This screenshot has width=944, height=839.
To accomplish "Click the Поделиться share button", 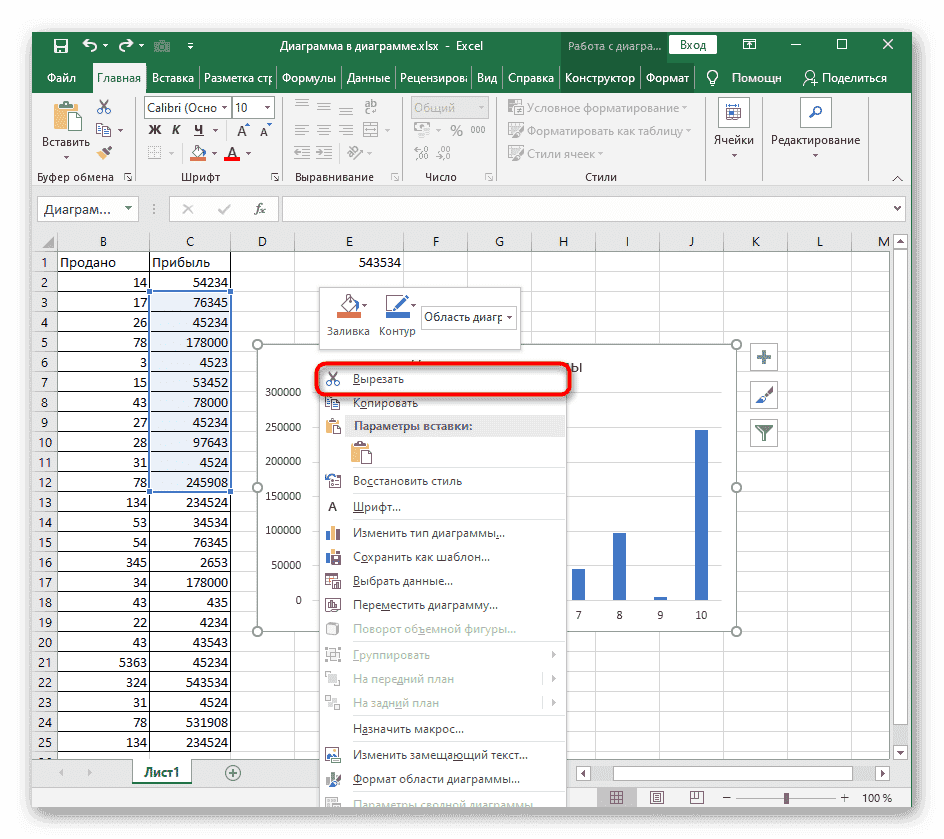I will tap(845, 78).
